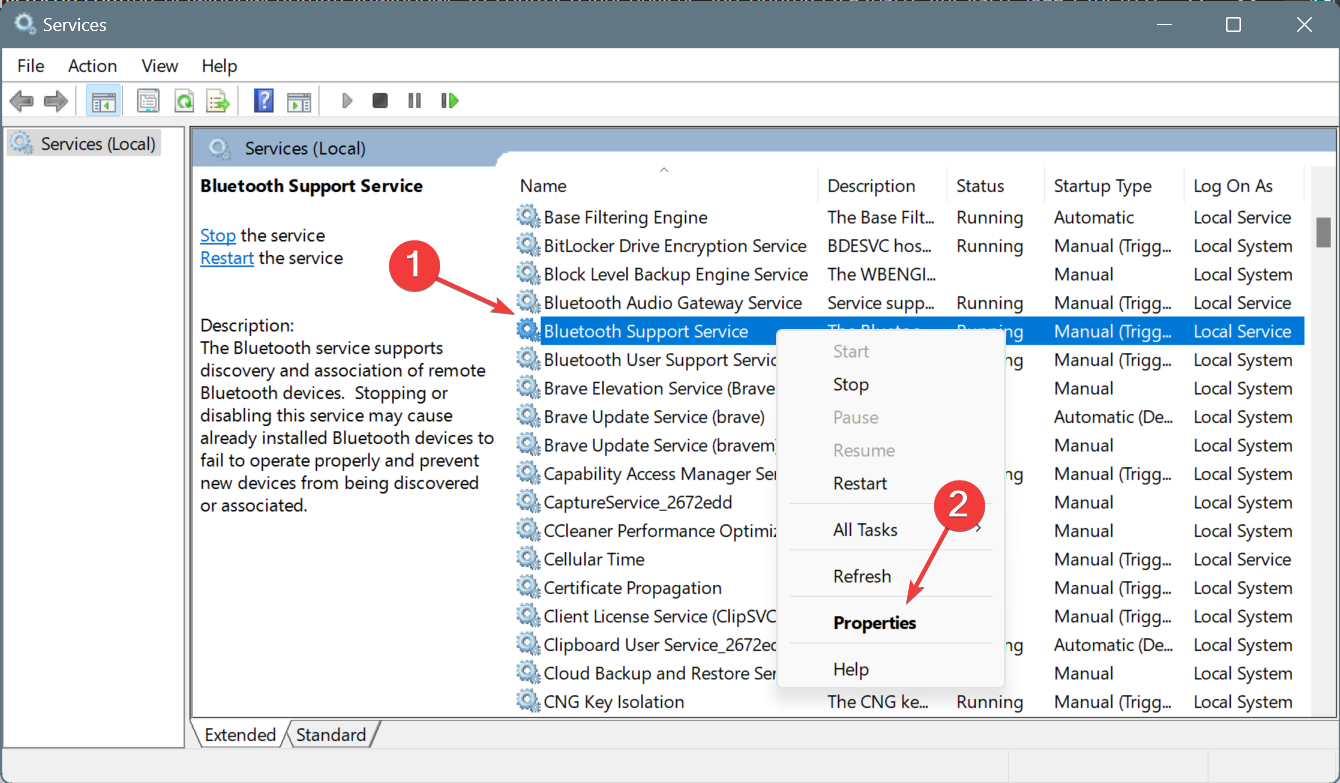Click gear icon of BitLocker Drive Encryption Service
The height and width of the screenshot is (783, 1340).
[528, 246]
